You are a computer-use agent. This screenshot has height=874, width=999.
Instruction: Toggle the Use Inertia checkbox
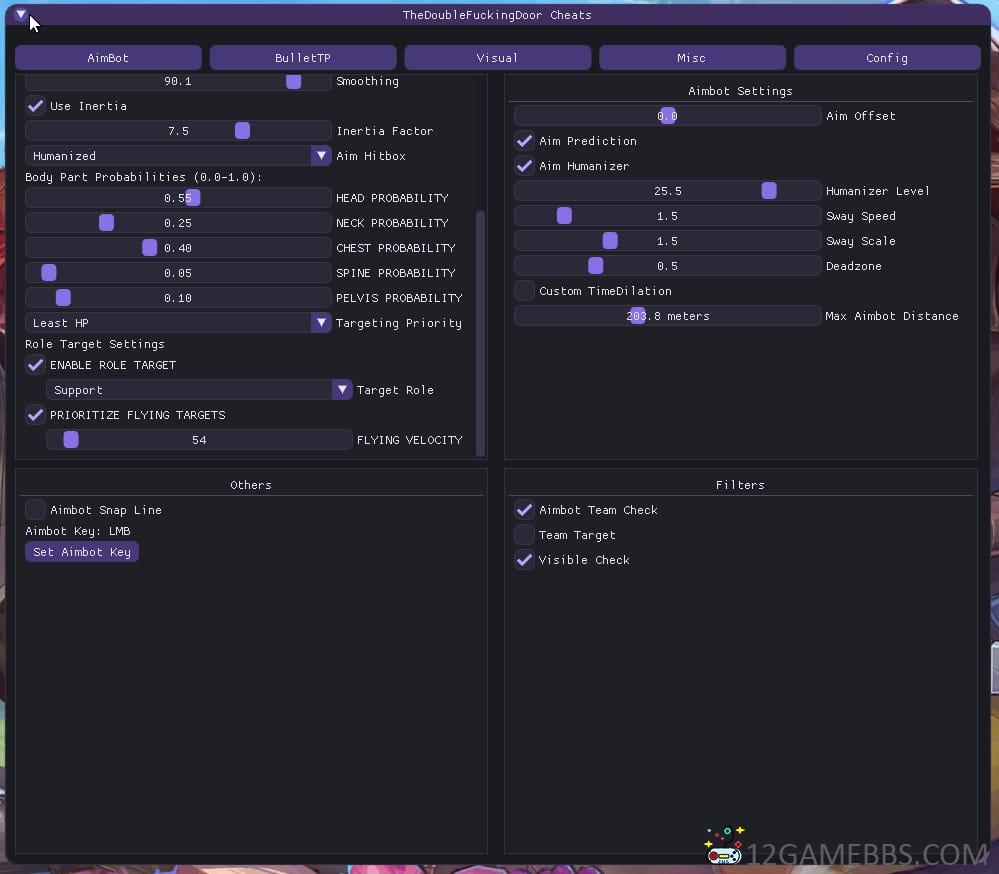(36, 106)
